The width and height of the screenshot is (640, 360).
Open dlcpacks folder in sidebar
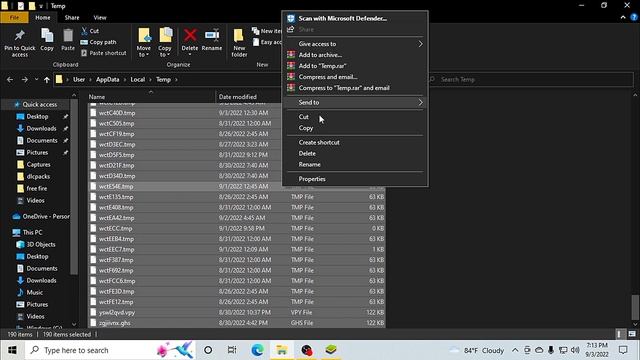click(x=38, y=176)
